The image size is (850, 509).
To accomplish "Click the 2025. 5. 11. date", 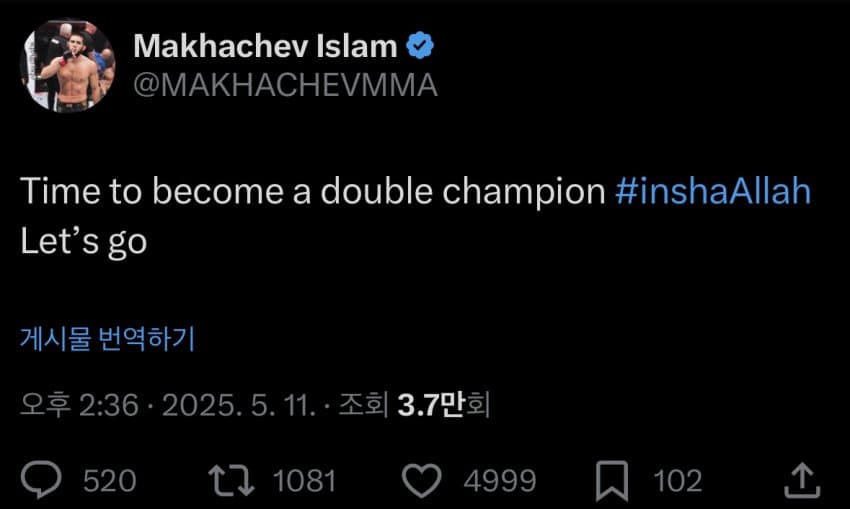I will pos(239,404).
